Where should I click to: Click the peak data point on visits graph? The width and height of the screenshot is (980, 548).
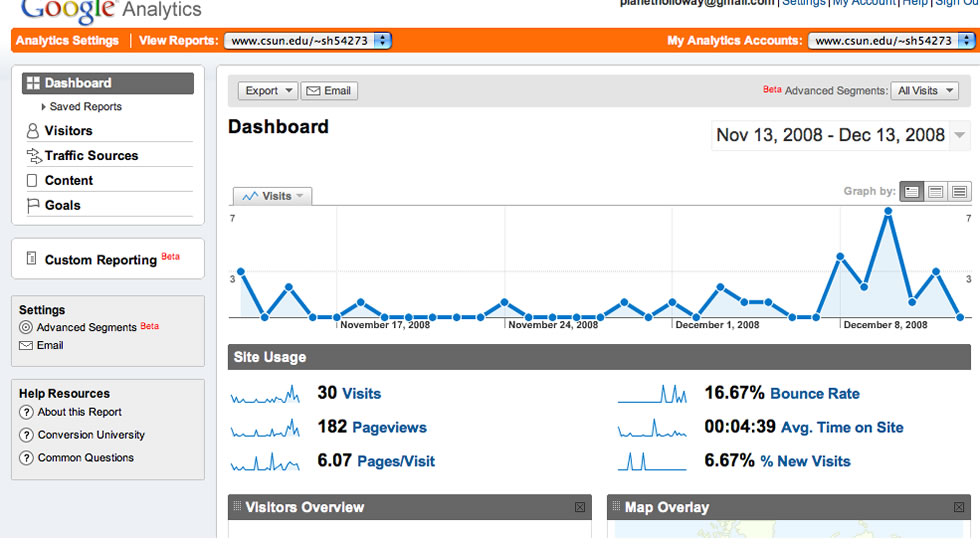coord(888,212)
